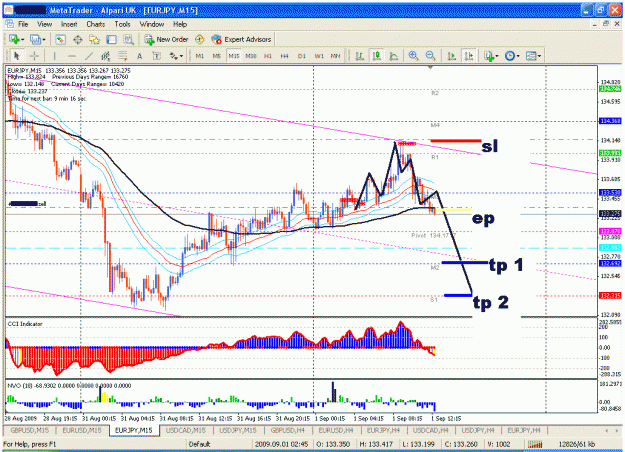Screen dimensions: 625x452
Task: Open the Insert menu
Action: click(x=69, y=24)
